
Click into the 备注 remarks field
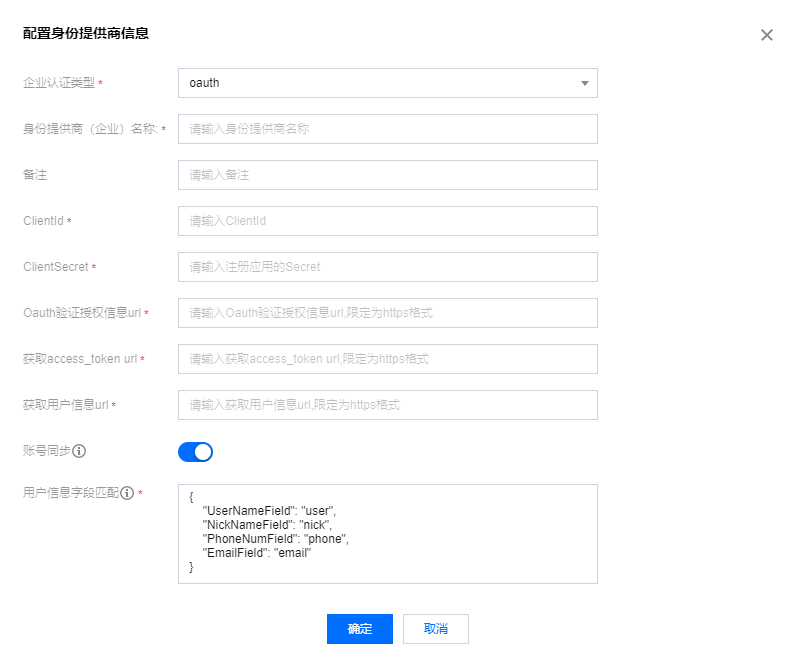click(x=387, y=175)
